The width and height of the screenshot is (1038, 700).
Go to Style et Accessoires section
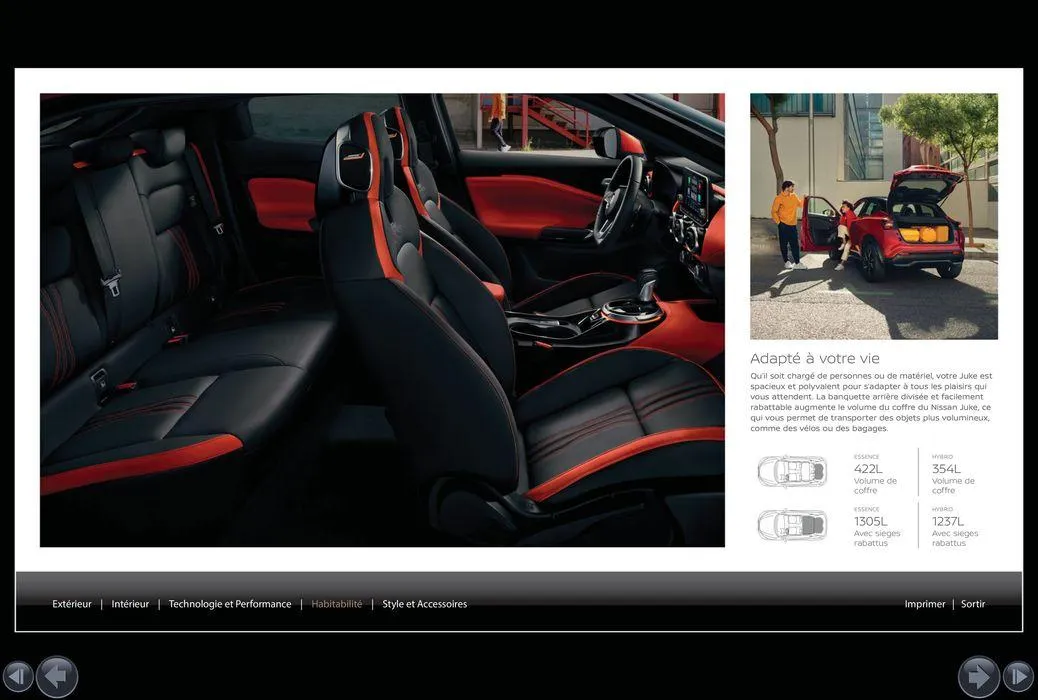(424, 604)
